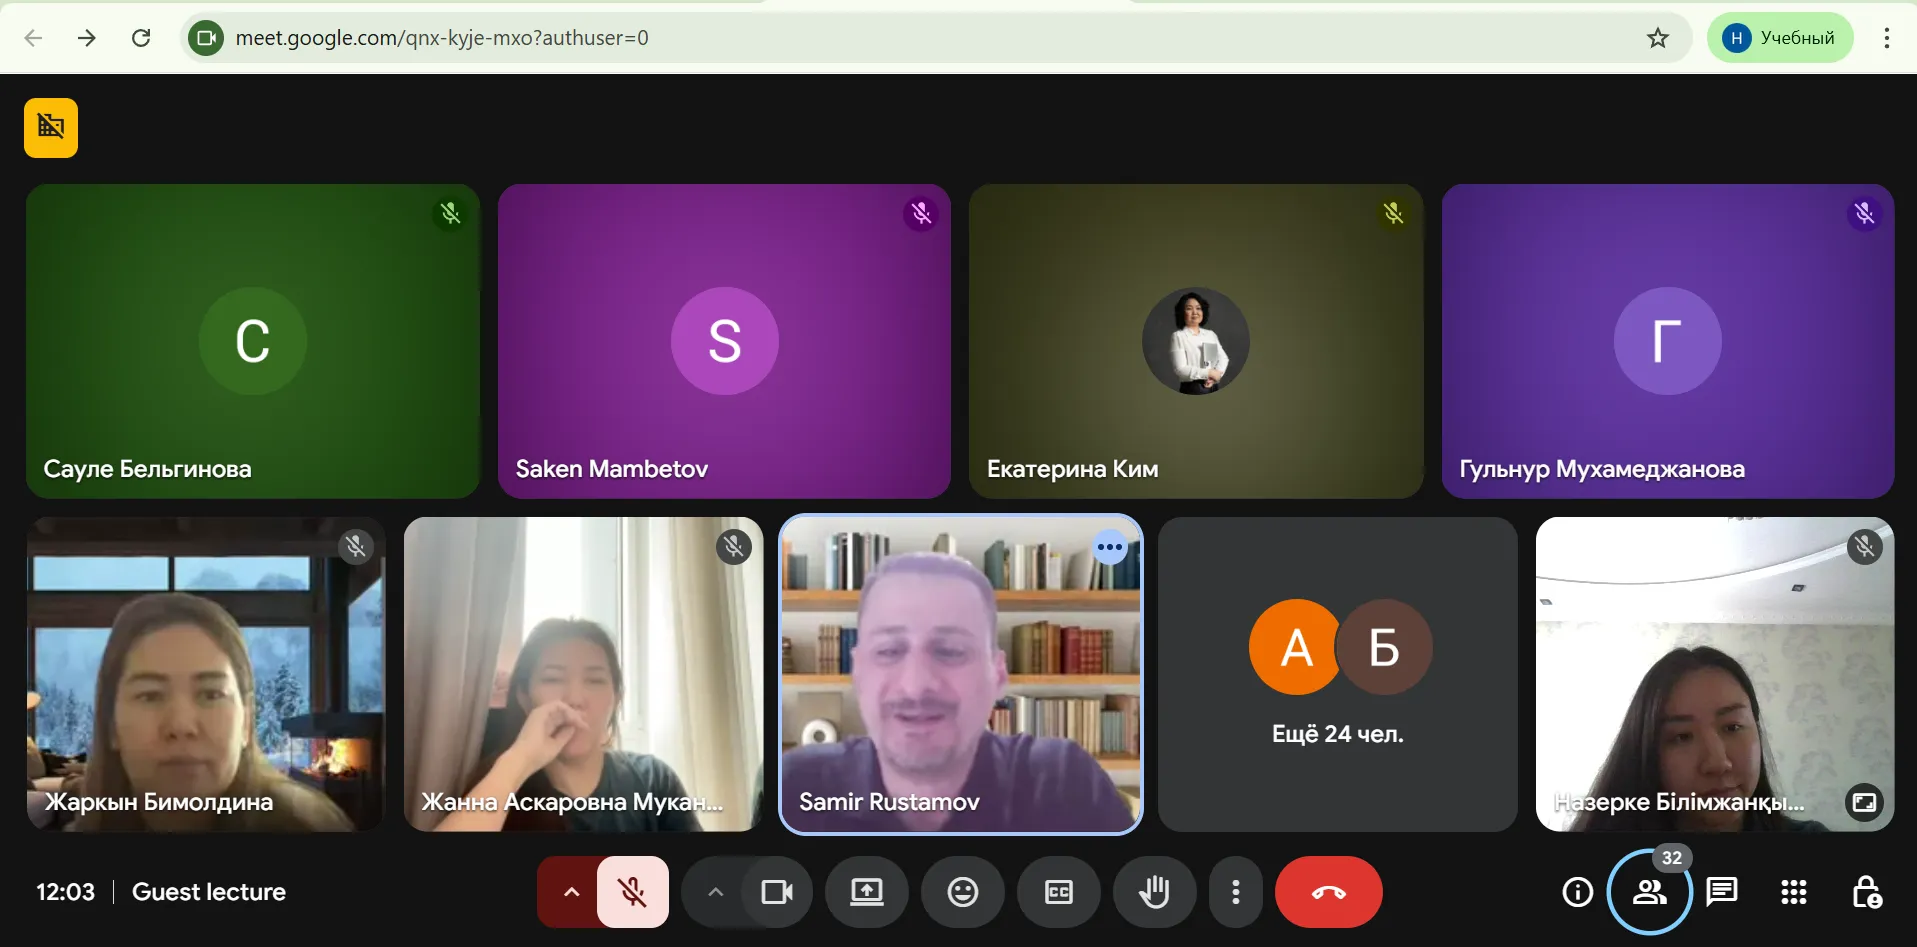Image resolution: width=1917 pixels, height=947 pixels.
Task: Click the 'Ещё 24 чел.' tile
Action: click(x=1337, y=674)
